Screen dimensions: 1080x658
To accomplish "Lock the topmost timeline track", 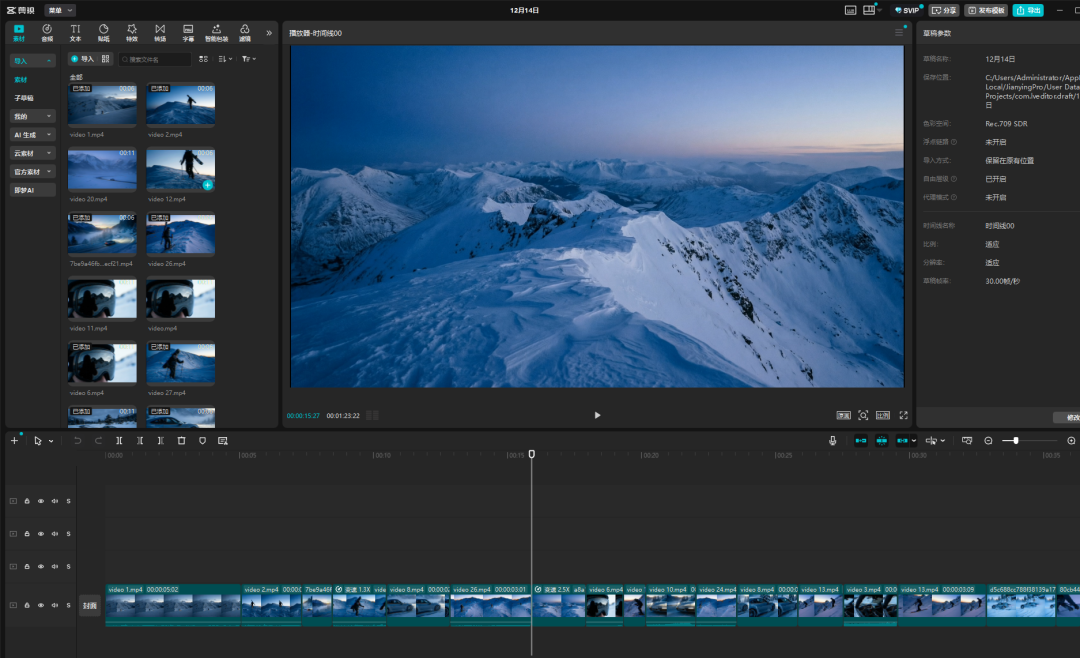I will tap(27, 501).
